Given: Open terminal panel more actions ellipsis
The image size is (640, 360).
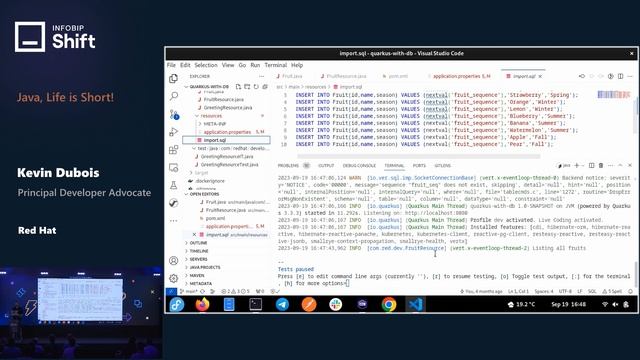Looking at the screenshot, I should 611,165.
